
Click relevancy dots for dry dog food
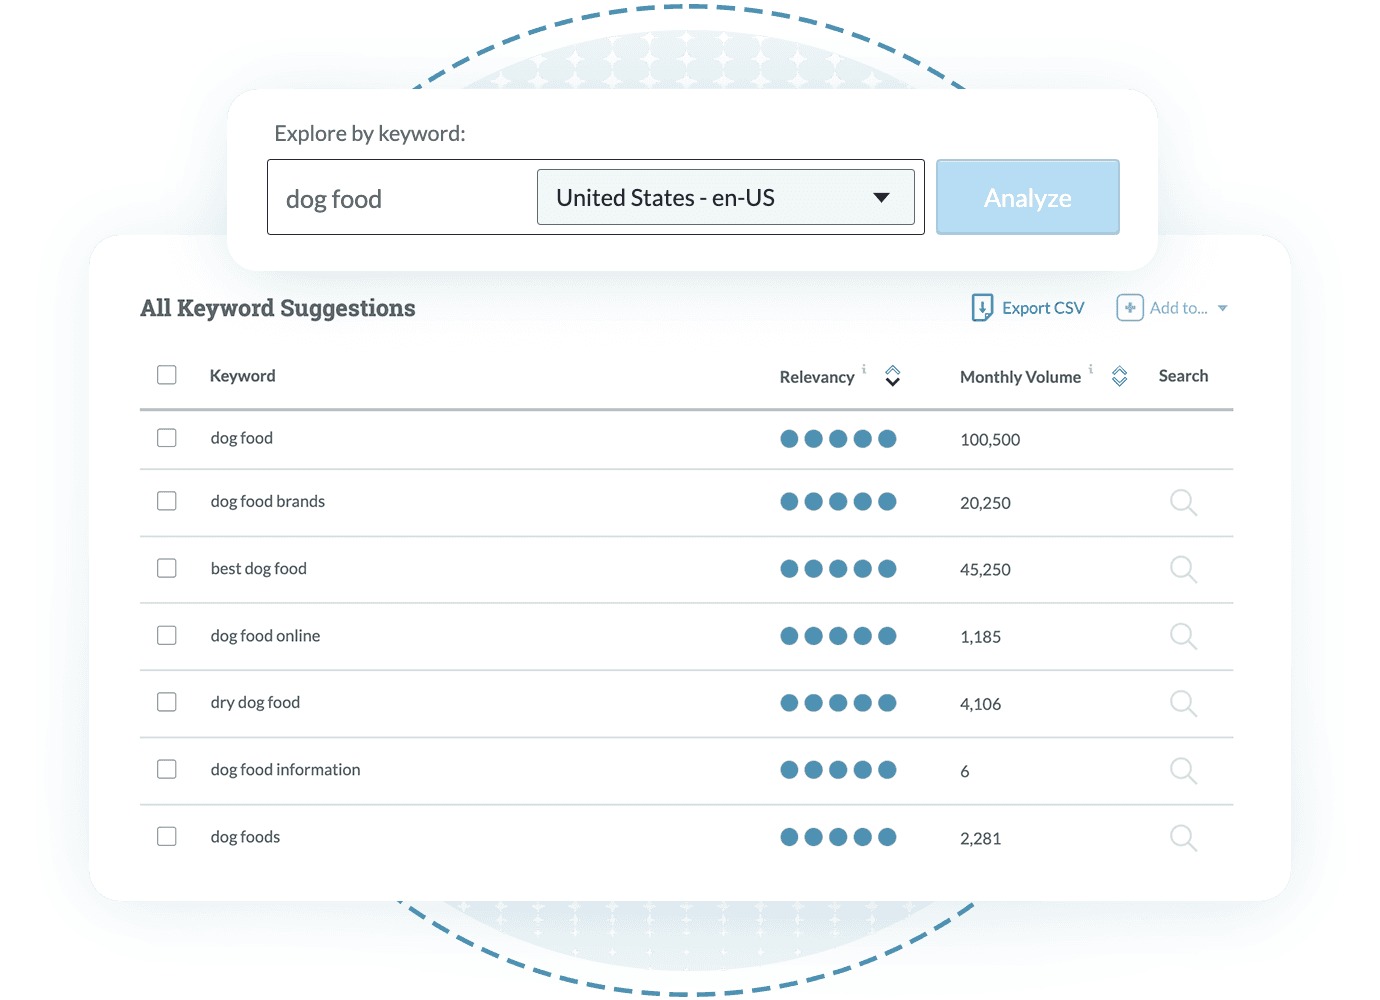(838, 703)
